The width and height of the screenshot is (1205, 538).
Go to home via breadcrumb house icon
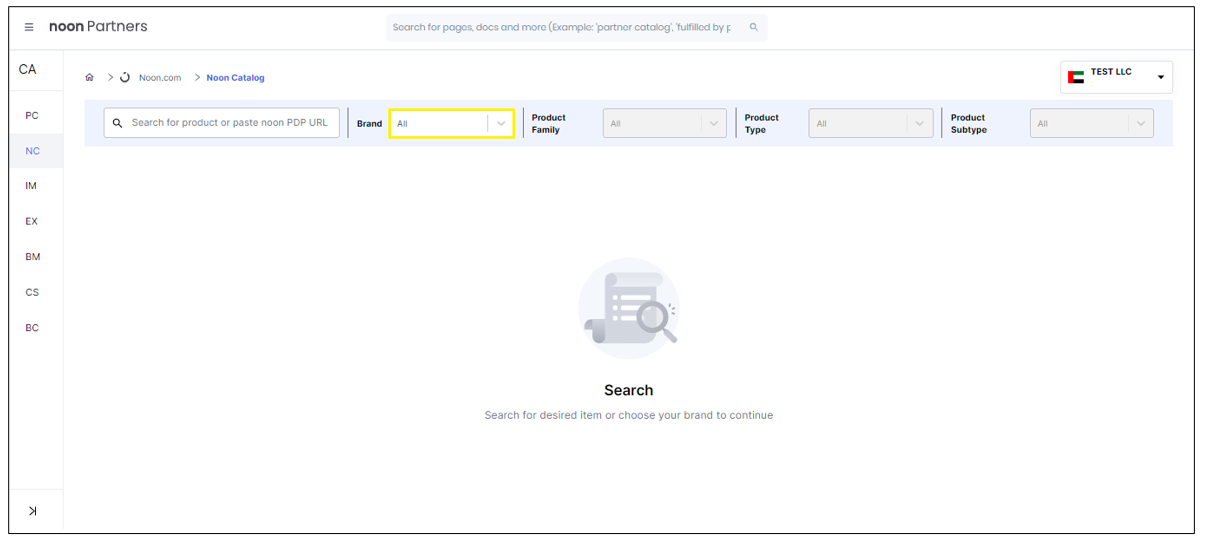89,77
